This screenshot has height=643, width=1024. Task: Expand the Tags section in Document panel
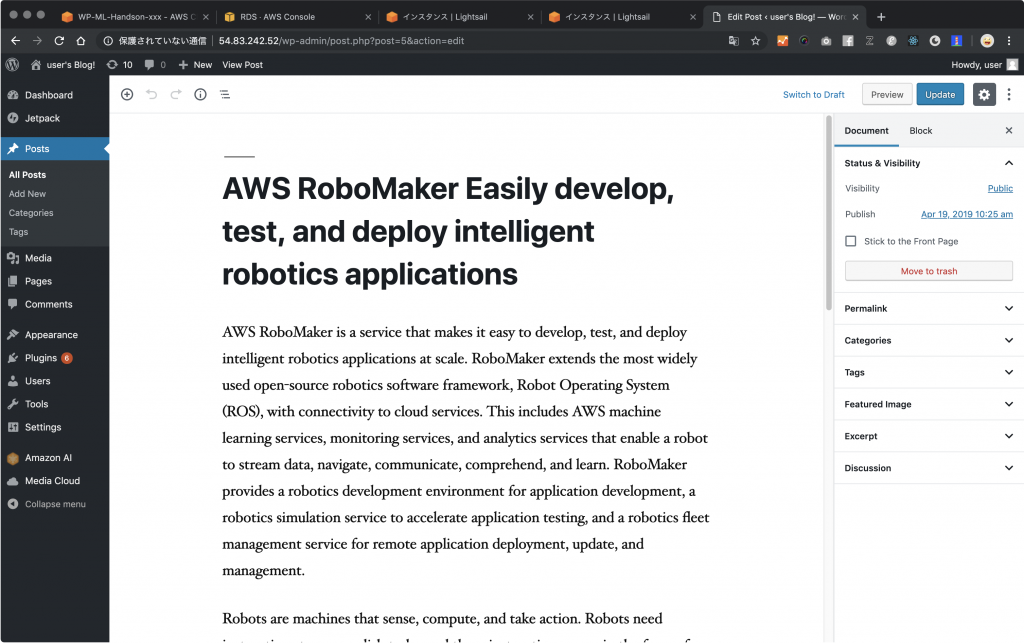coord(929,372)
